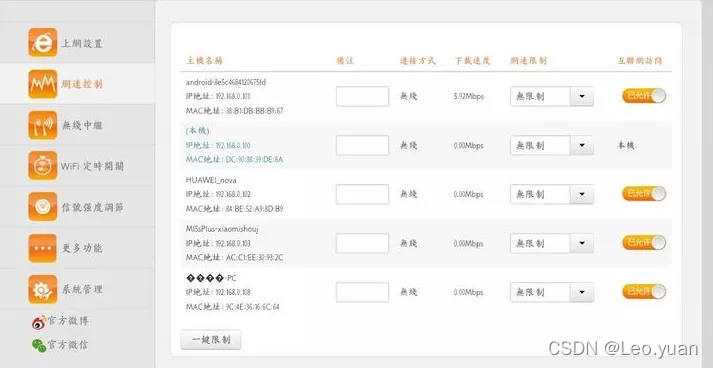Toggle internet access for MI5sPlus-xiaomishouj
The width and height of the screenshot is (713, 368).
click(x=644, y=242)
